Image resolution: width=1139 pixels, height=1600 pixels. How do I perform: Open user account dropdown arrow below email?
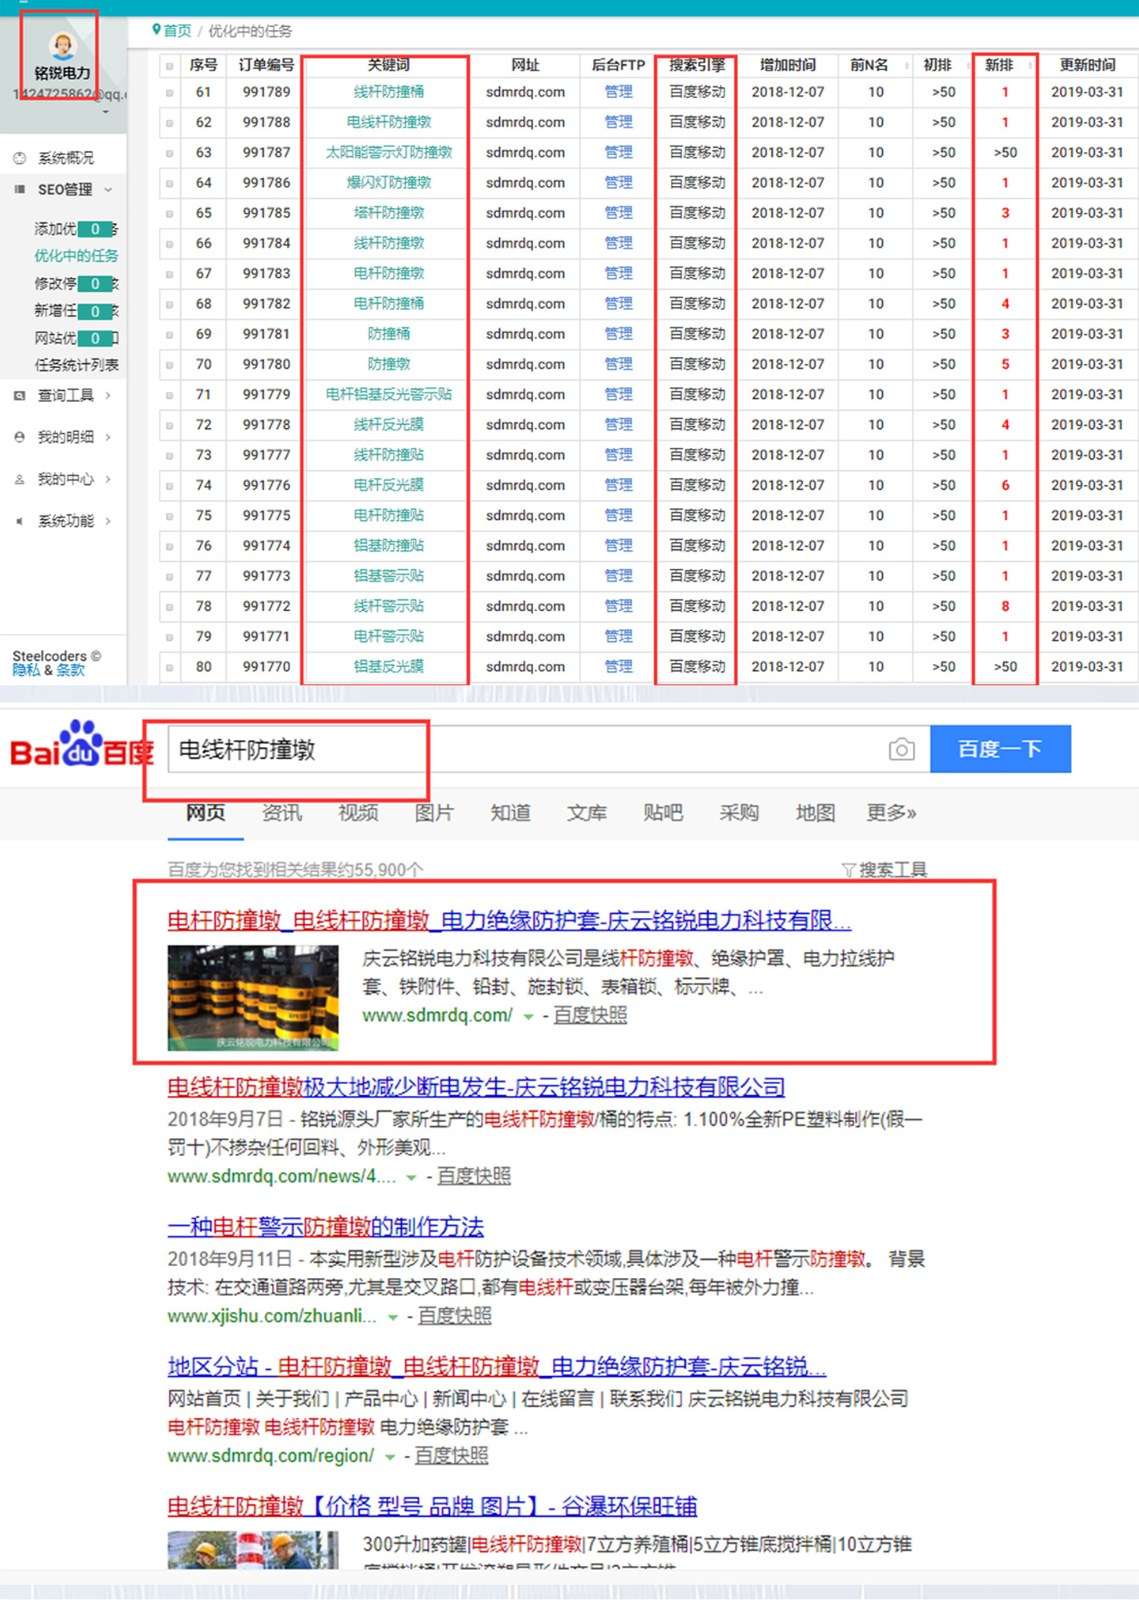click(106, 113)
